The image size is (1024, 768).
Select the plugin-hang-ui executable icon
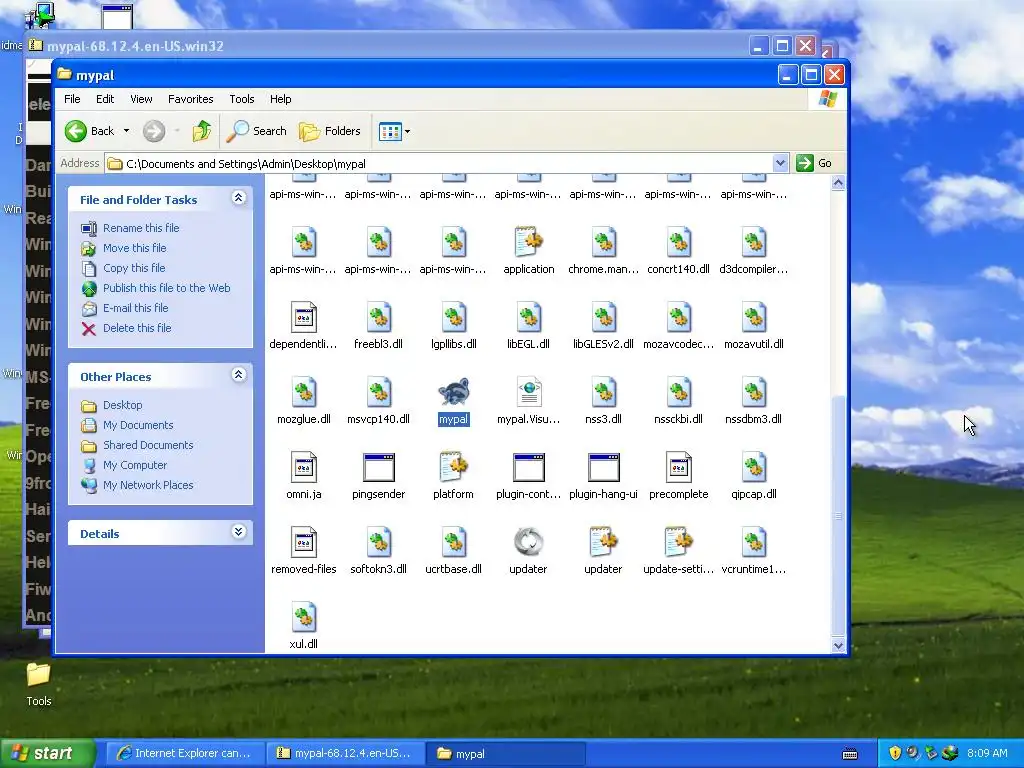pos(603,467)
